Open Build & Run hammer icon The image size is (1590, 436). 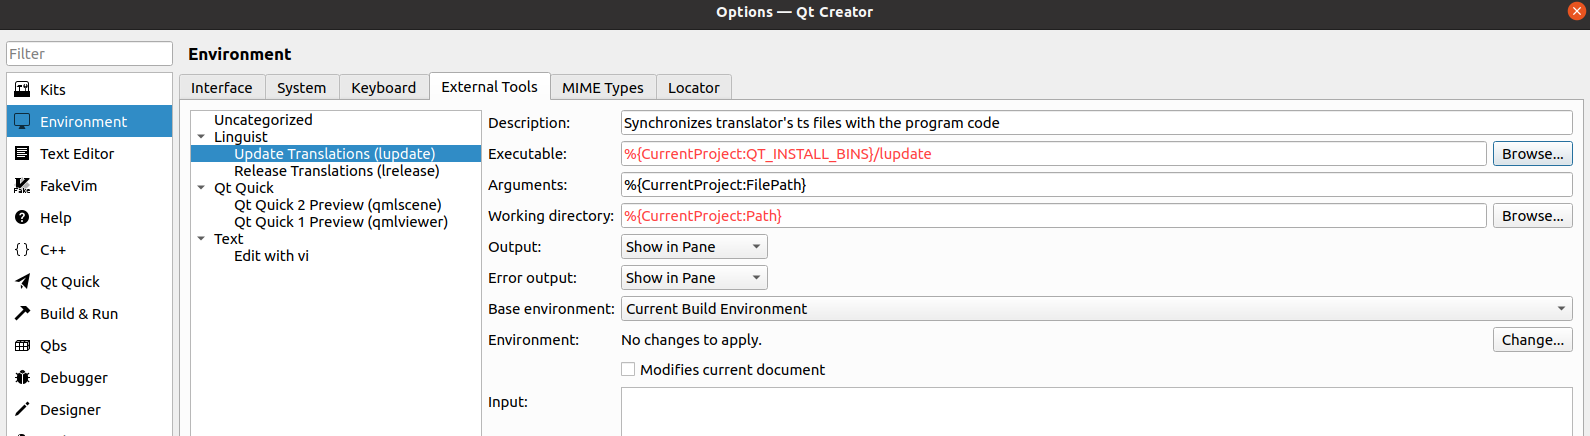coord(22,314)
